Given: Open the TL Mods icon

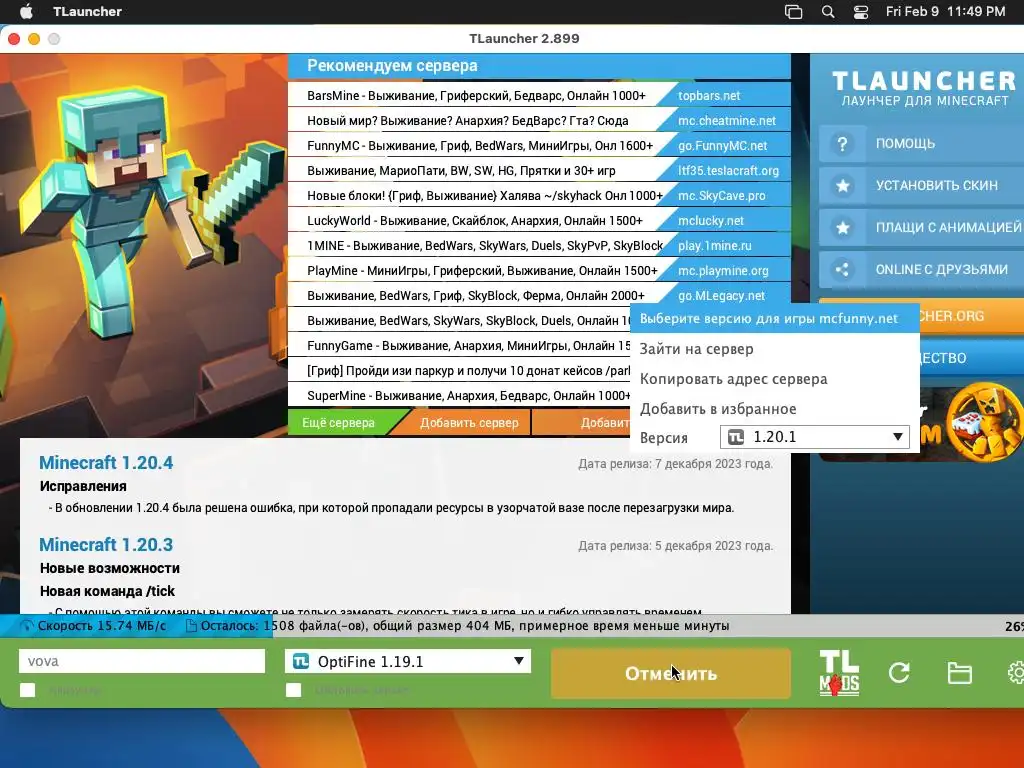Looking at the screenshot, I should (839, 673).
